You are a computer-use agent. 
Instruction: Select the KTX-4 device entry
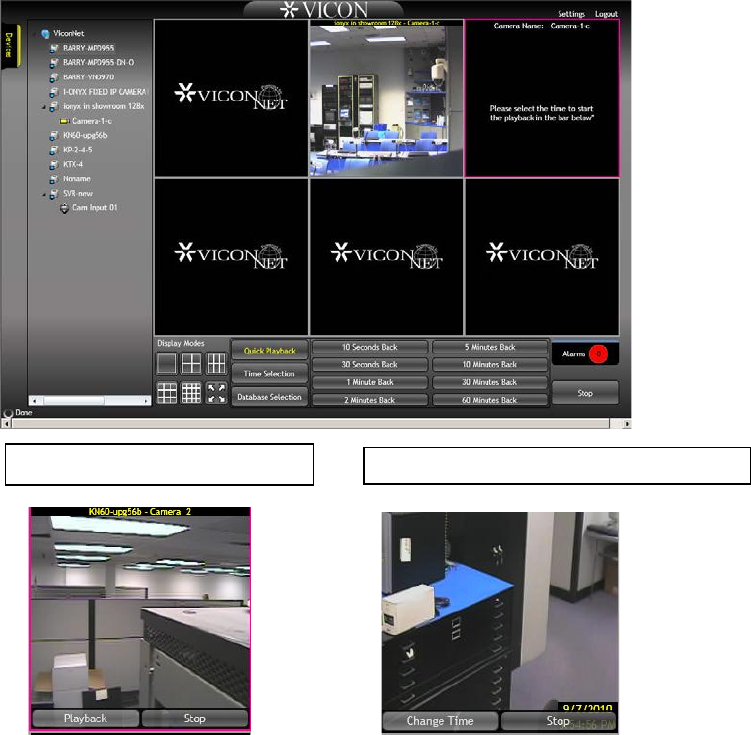click(x=73, y=165)
